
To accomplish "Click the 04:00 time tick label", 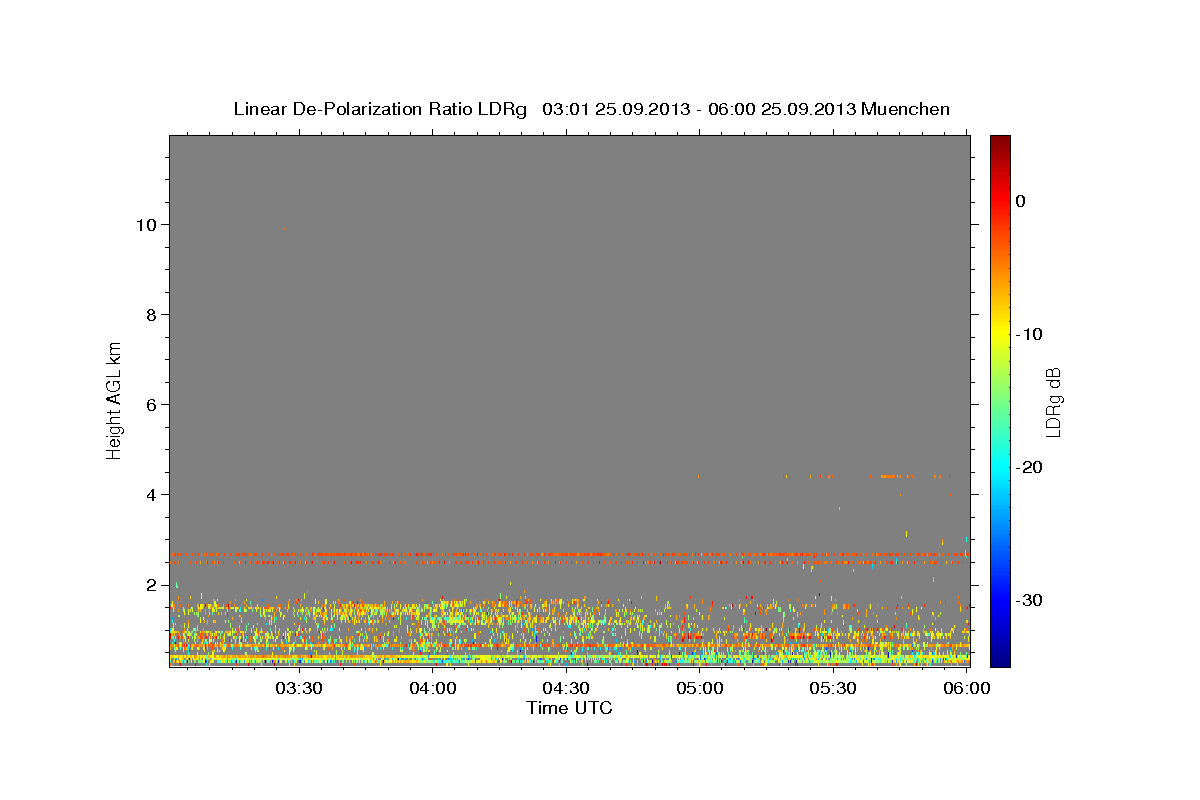I will [433, 688].
